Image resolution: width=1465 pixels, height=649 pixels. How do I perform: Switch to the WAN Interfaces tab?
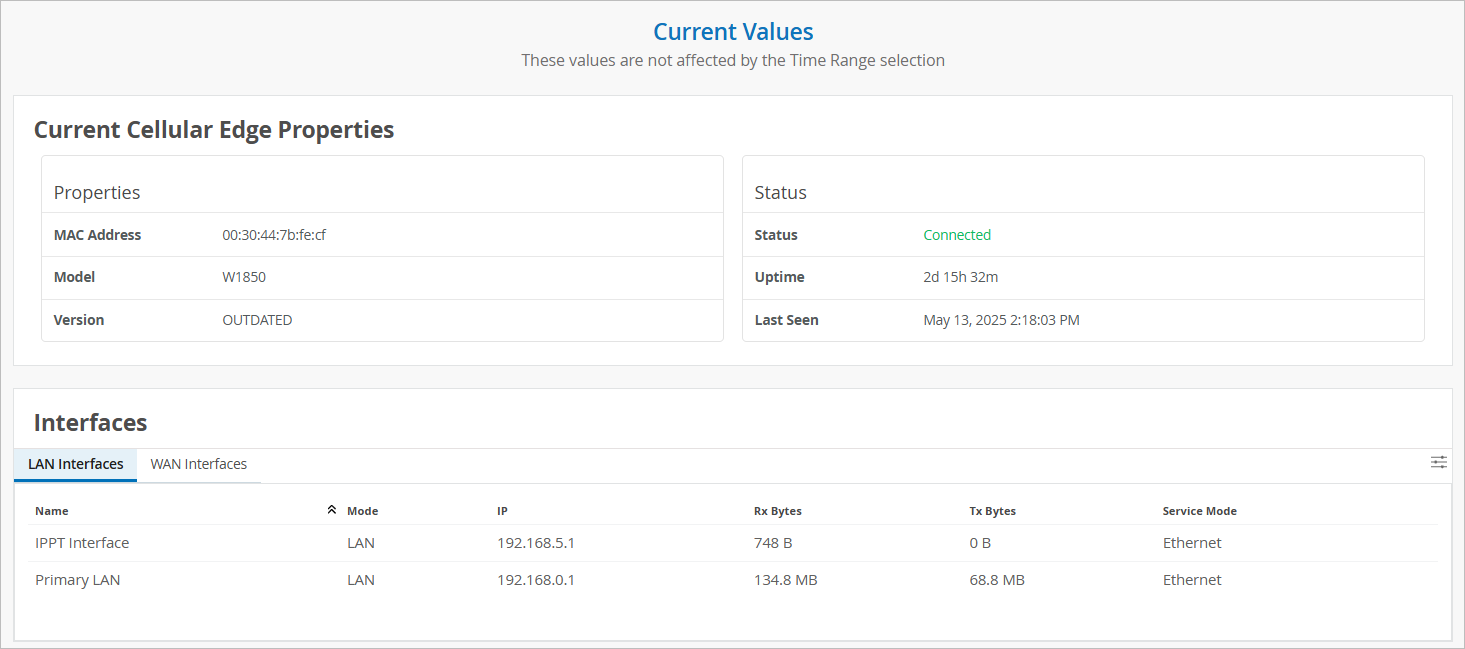click(198, 464)
